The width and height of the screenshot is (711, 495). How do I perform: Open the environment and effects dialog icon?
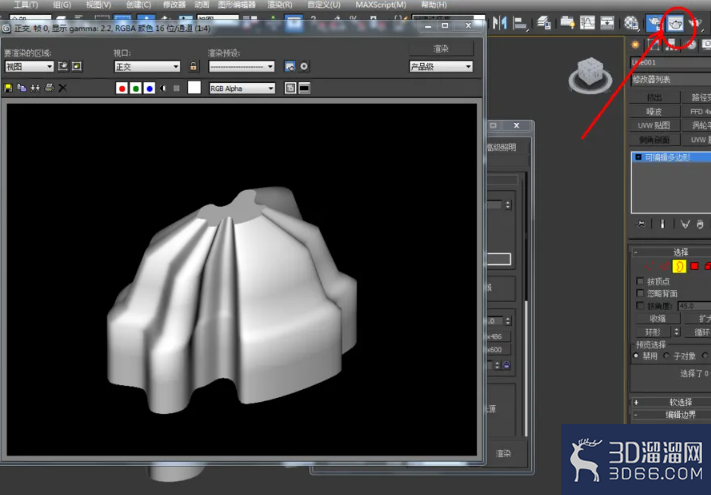[x=304, y=67]
